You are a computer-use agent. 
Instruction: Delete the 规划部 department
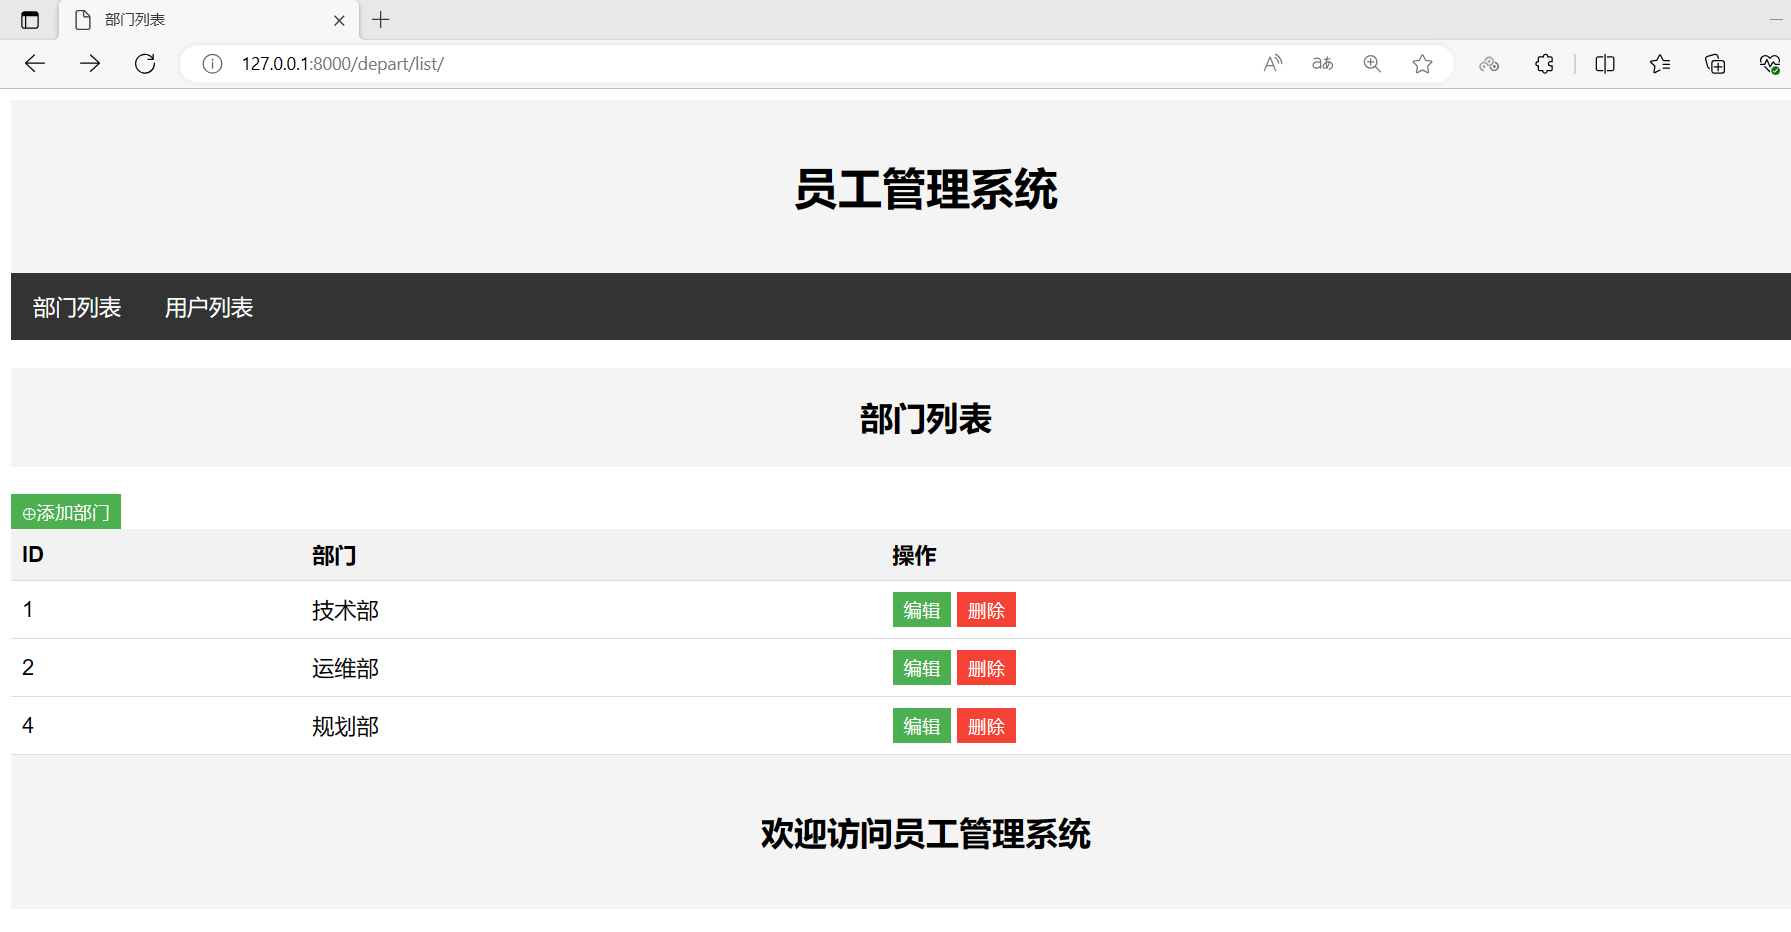(986, 726)
